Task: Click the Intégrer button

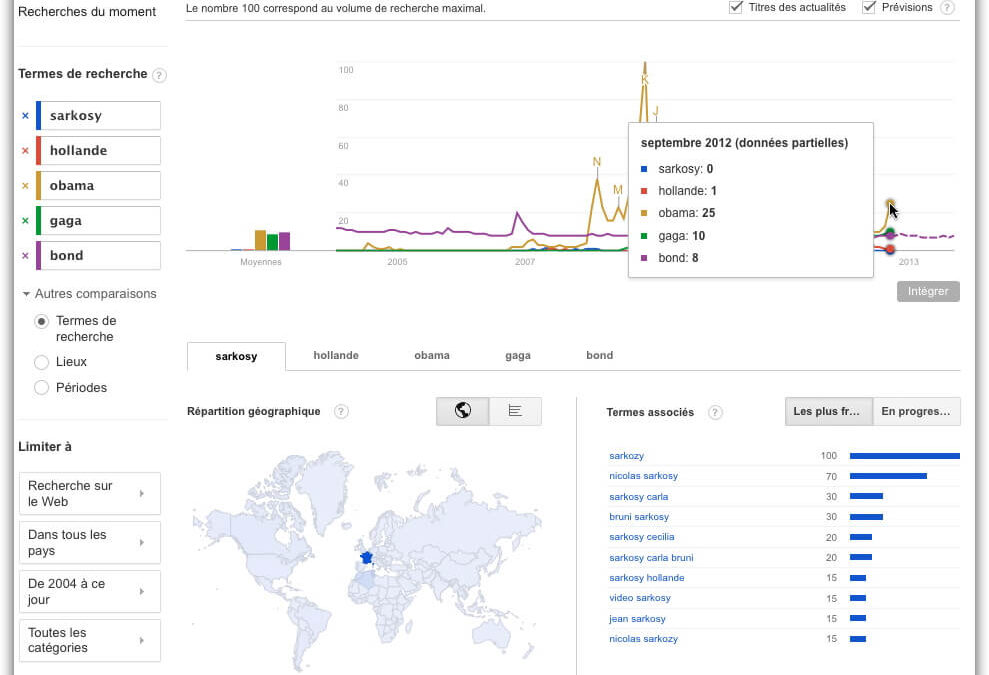Action: 928,291
